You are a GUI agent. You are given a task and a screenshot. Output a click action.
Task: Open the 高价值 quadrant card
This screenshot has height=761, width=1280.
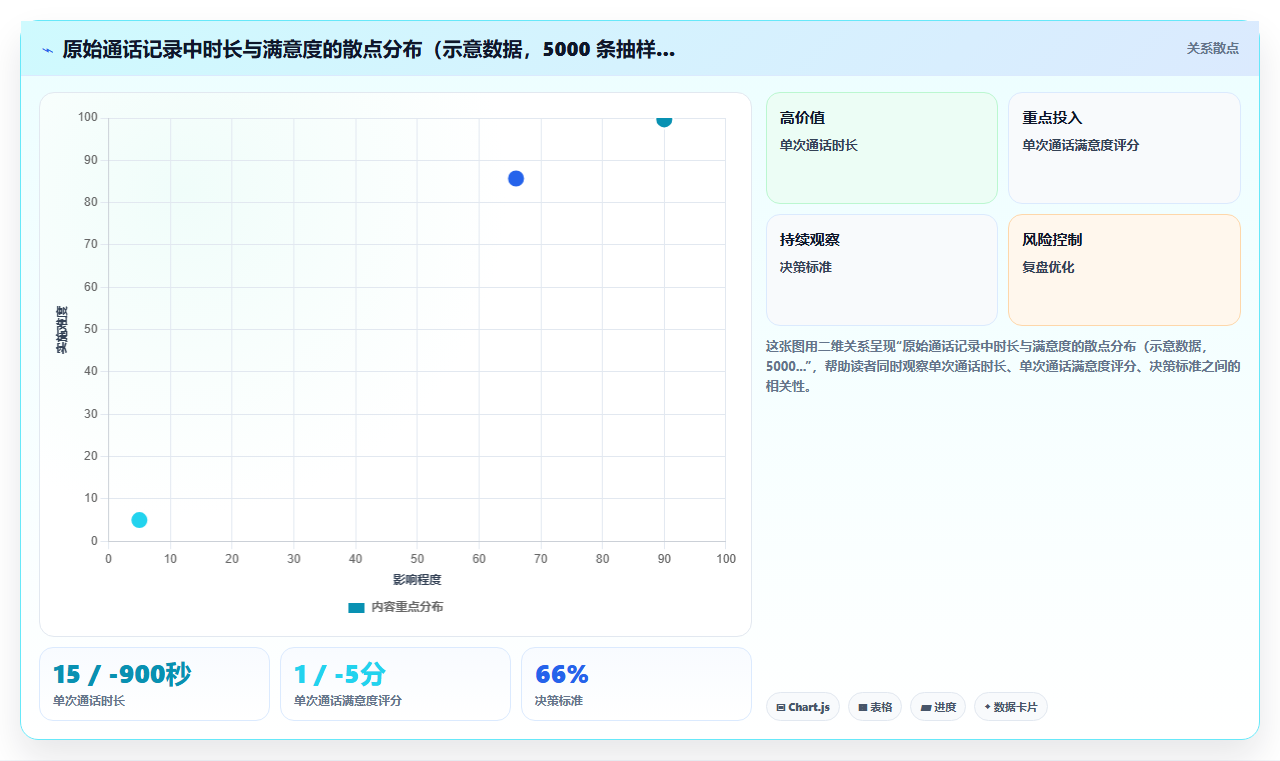(x=882, y=148)
